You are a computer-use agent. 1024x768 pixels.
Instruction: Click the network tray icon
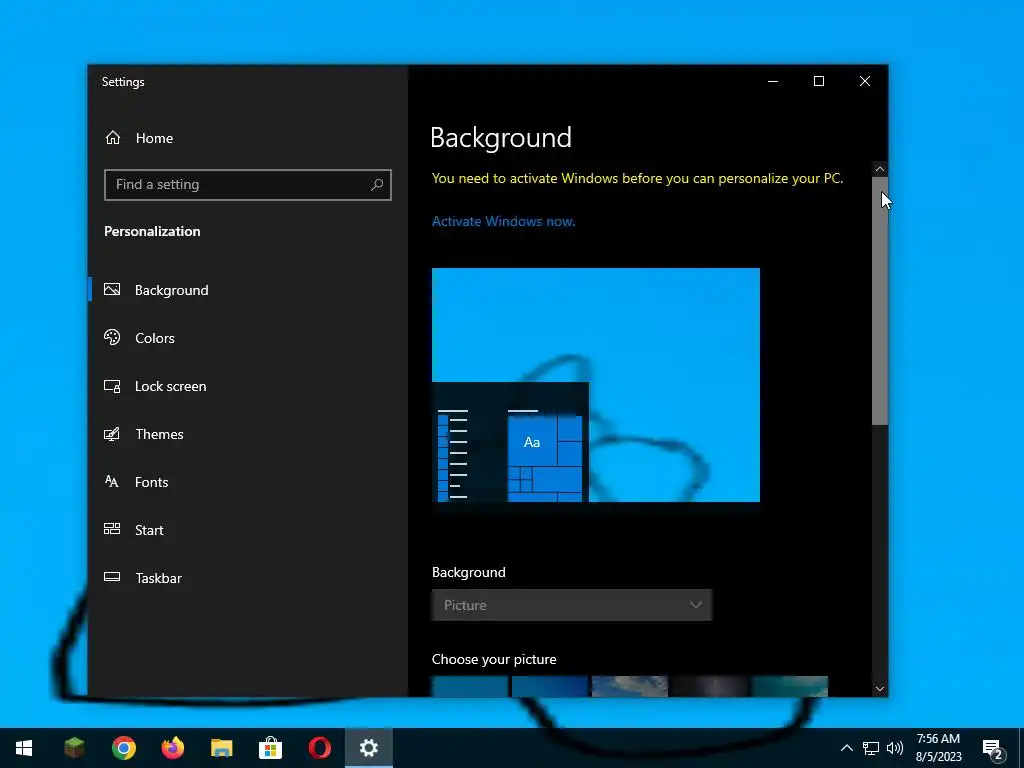tap(871, 748)
